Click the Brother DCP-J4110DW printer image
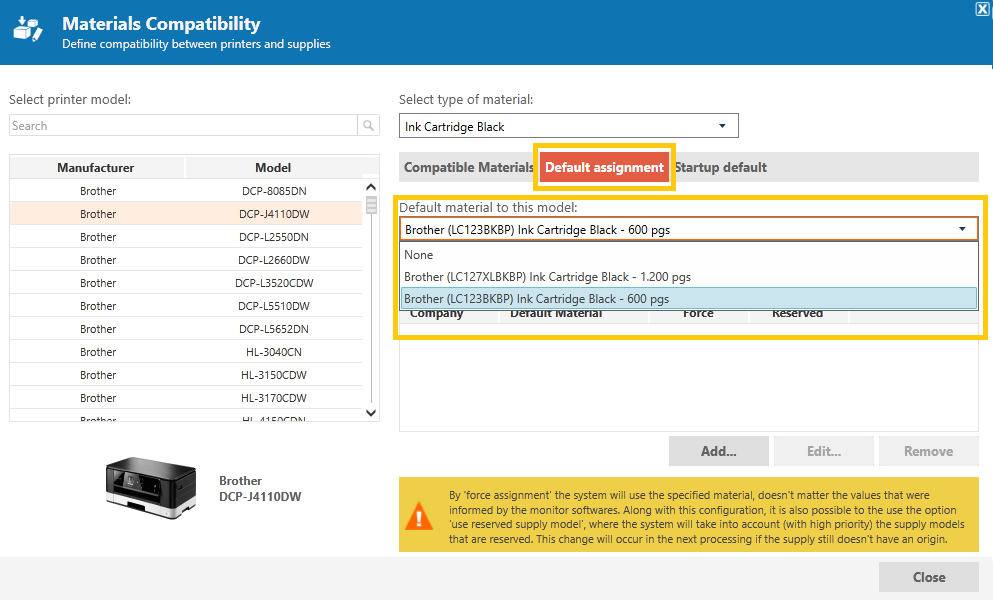Screen dimensions: 993x600 coord(151,488)
